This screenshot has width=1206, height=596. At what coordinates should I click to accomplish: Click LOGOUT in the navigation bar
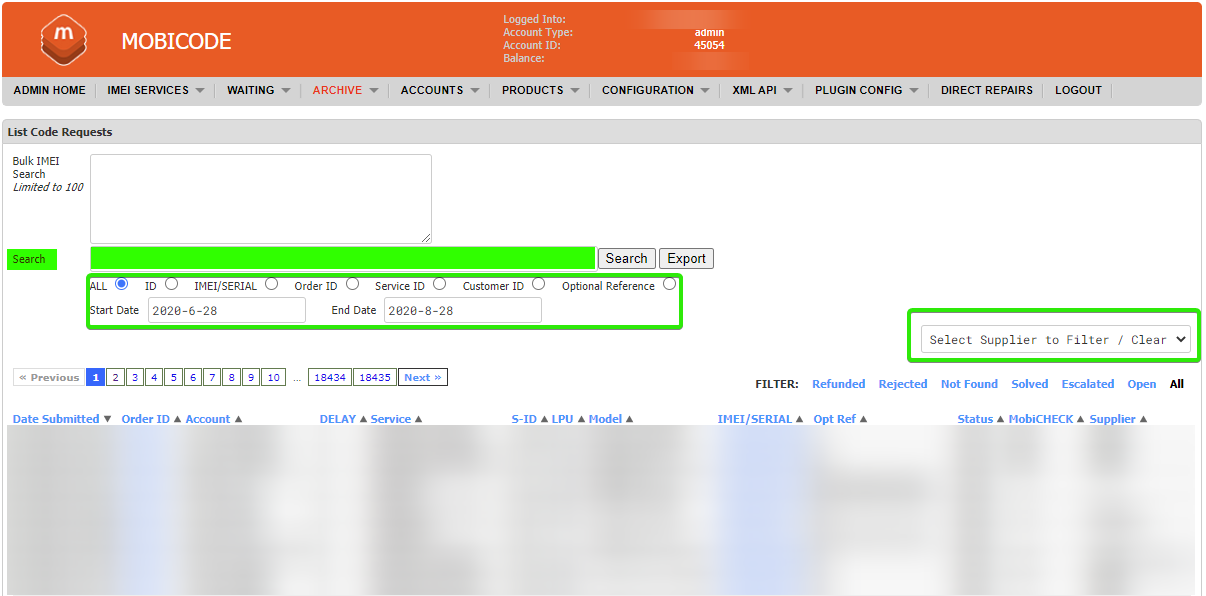[x=1078, y=90]
